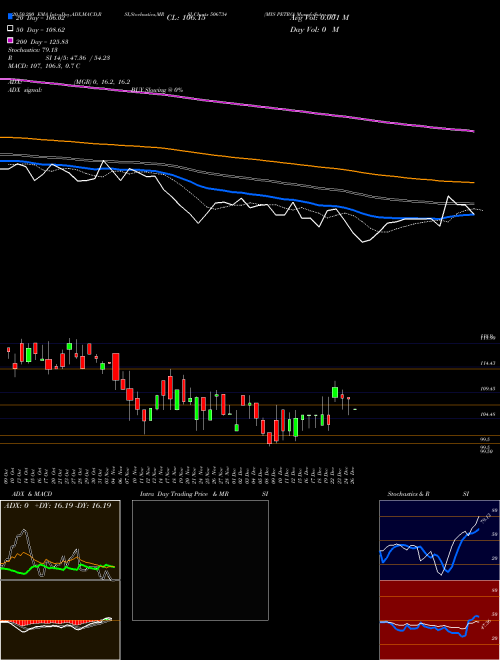This screenshot has height=660, width=500.
Task: Click the tall green candlestick near 22 Dec
Action: pyautogui.click(x=335, y=392)
